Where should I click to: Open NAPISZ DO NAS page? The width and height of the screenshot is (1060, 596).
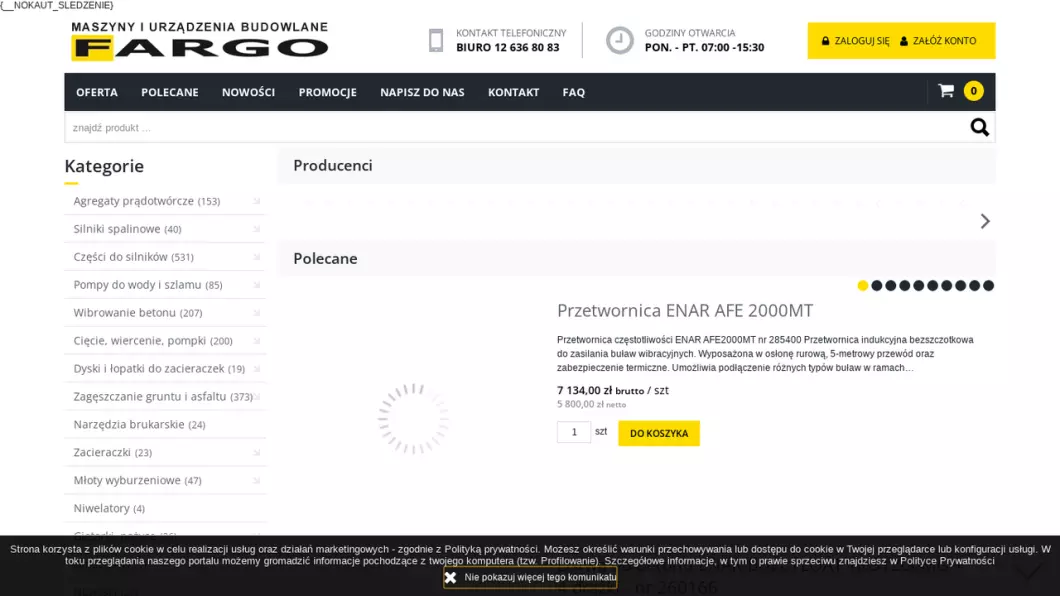[422, 92]
